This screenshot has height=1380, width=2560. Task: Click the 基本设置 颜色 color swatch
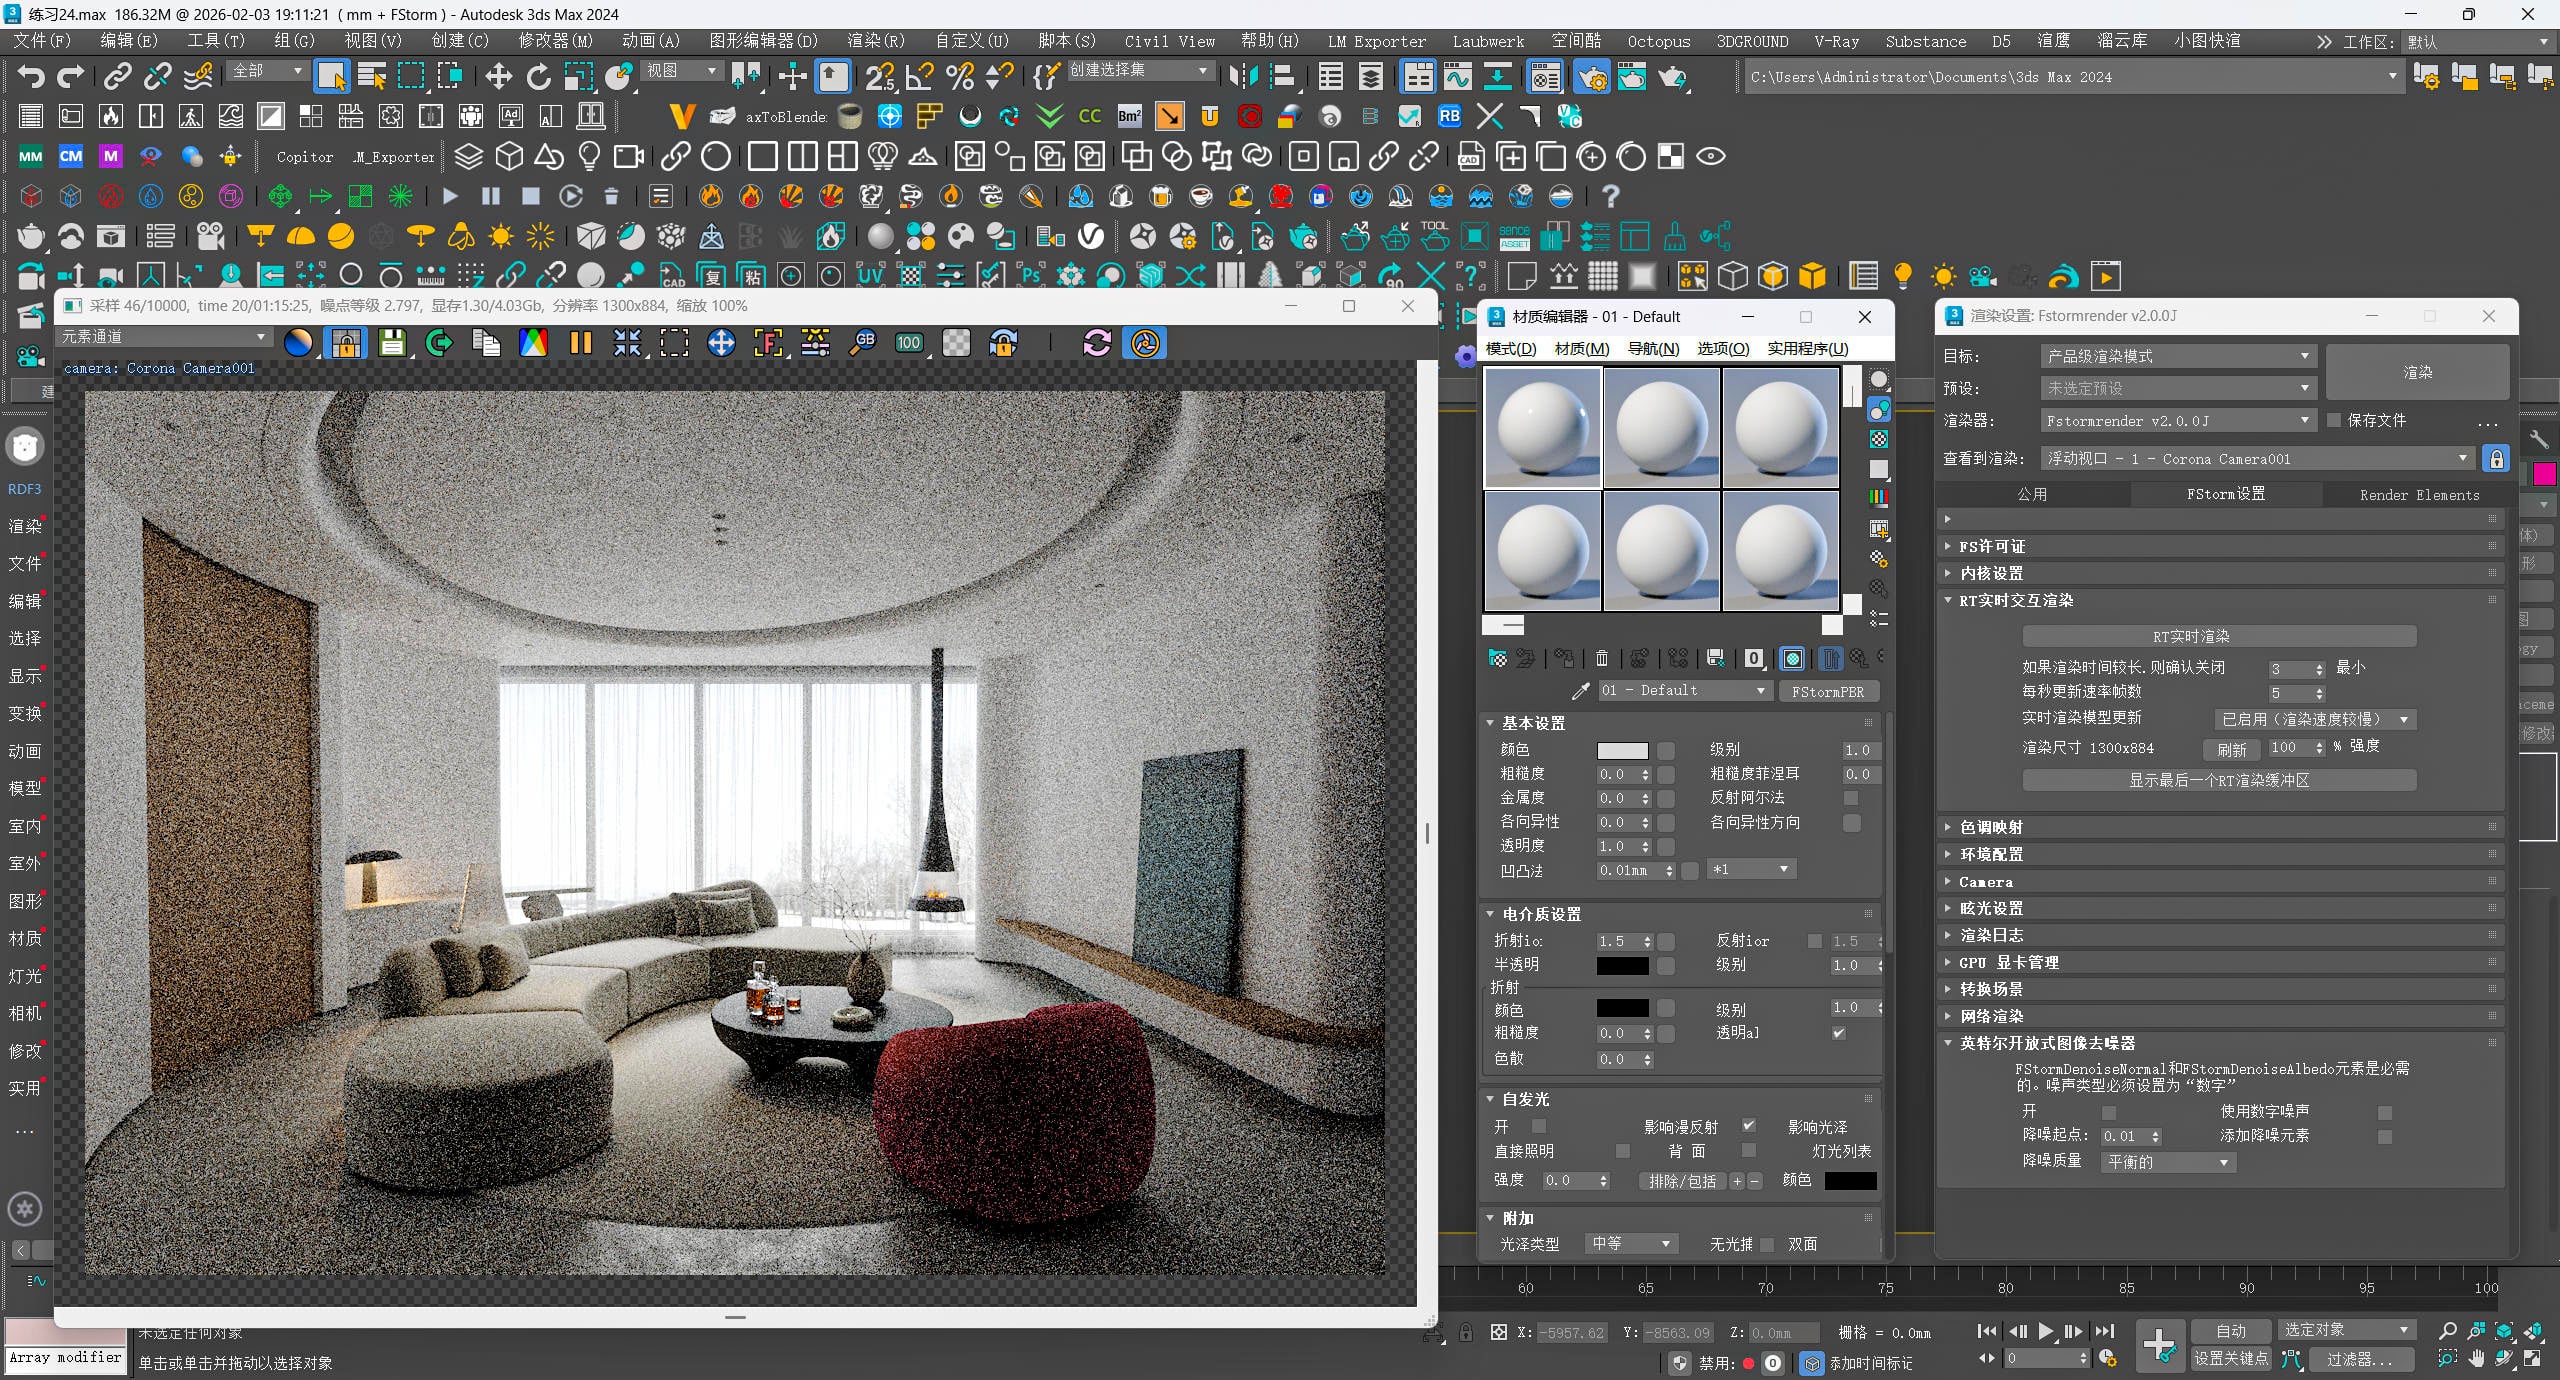tap(1622, 750)
